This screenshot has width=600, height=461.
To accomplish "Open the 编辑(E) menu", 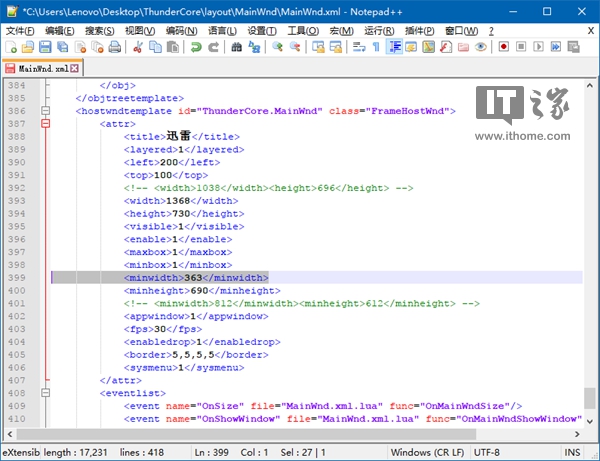I will tap(59, 31).
